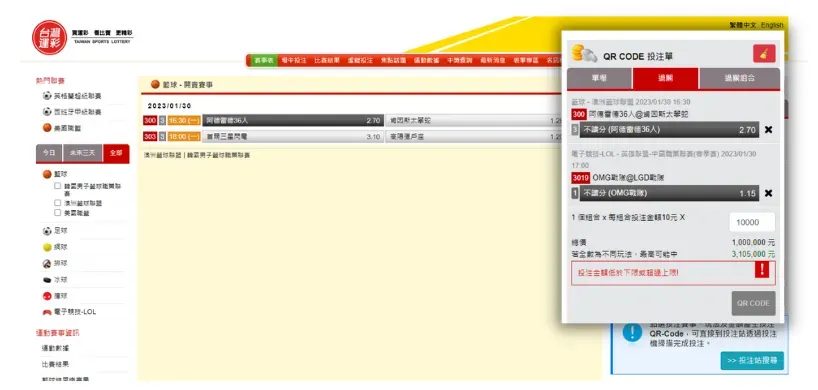Clear the bet slip with broom icon

pyautogui.click(x=764, y=54)
